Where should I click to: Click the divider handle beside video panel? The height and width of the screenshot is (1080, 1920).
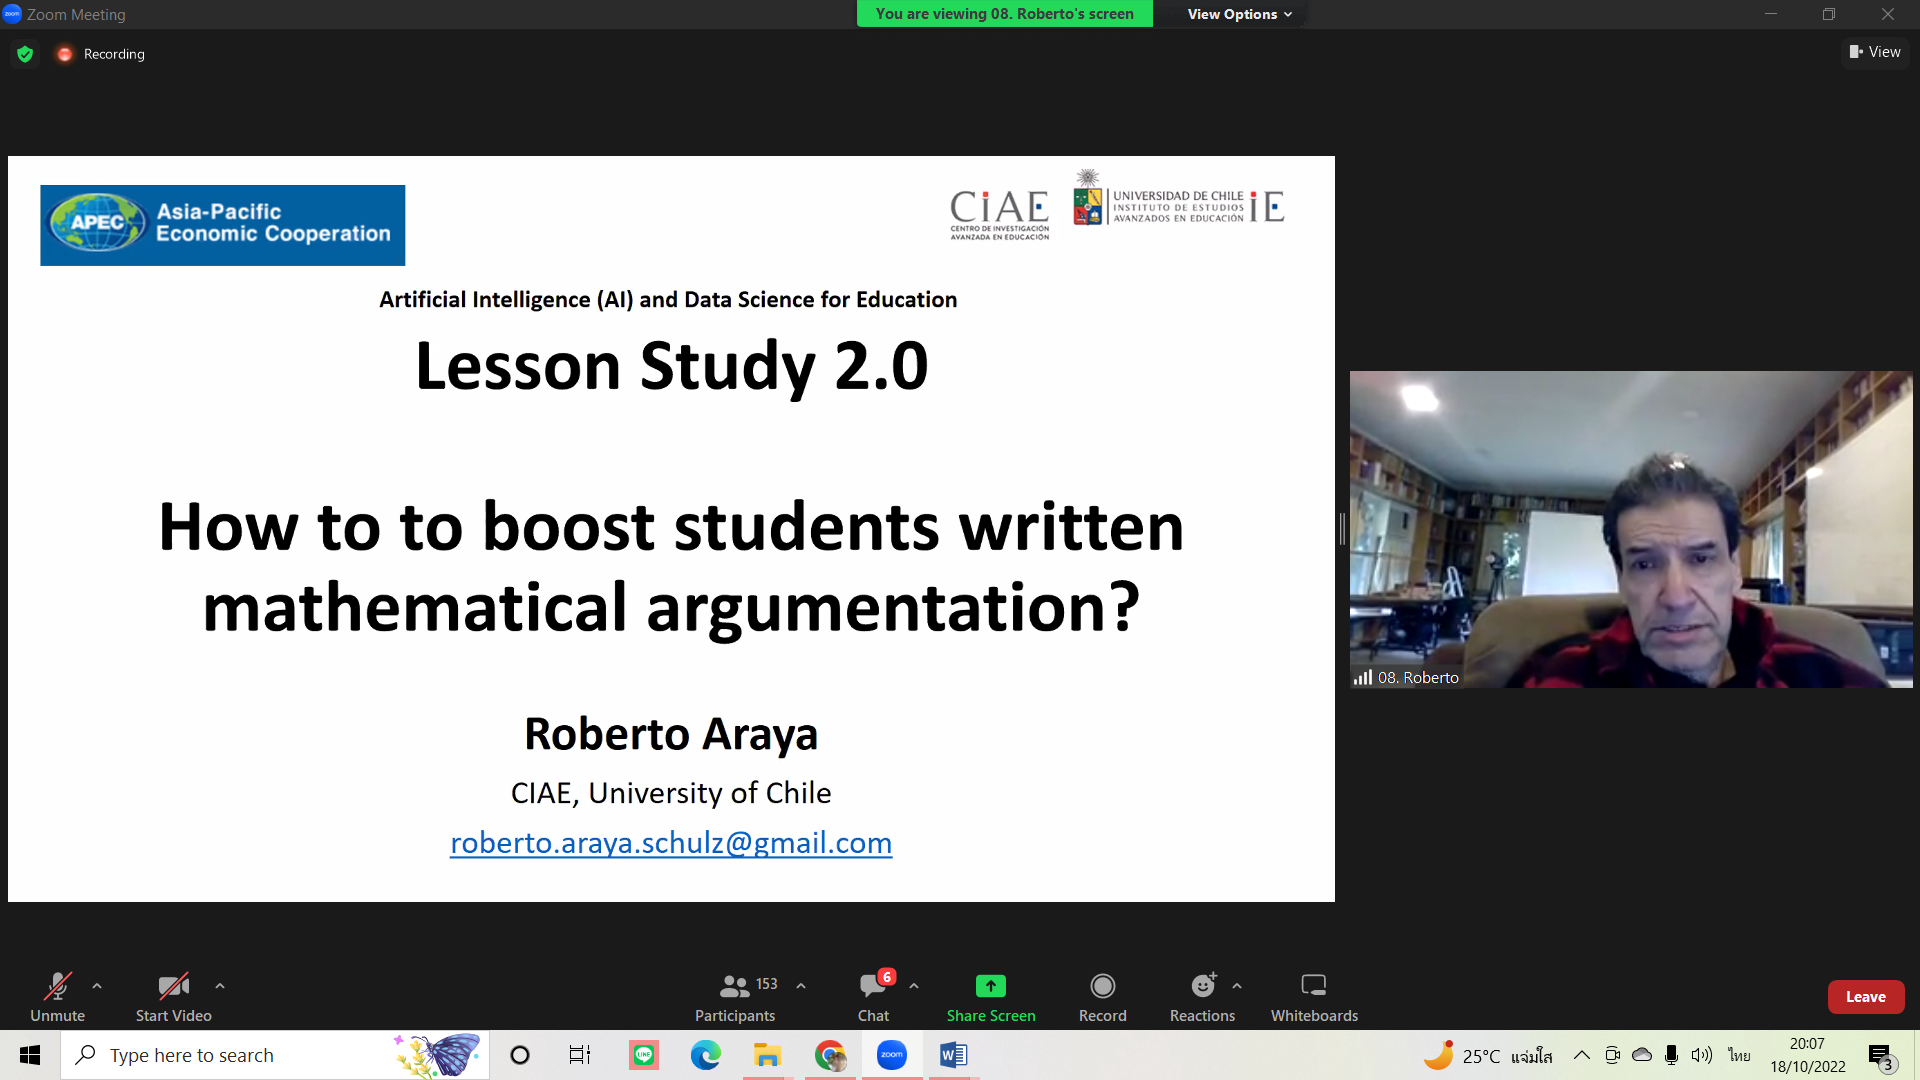(1342, 528)
